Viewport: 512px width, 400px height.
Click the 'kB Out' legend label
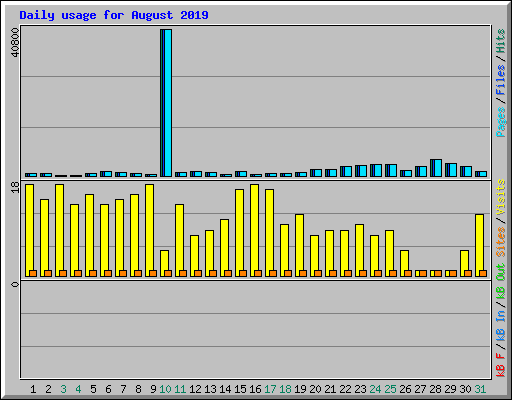501,282
